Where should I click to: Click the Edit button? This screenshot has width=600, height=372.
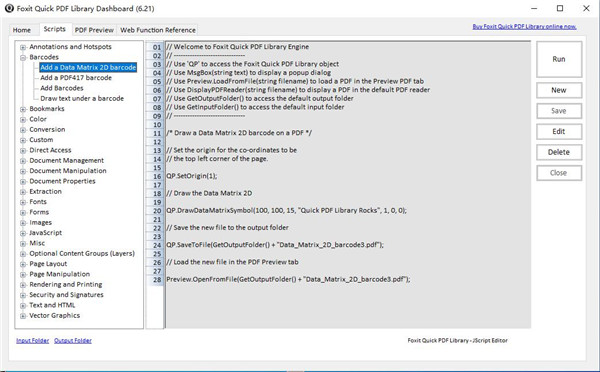tap(559, 132)
